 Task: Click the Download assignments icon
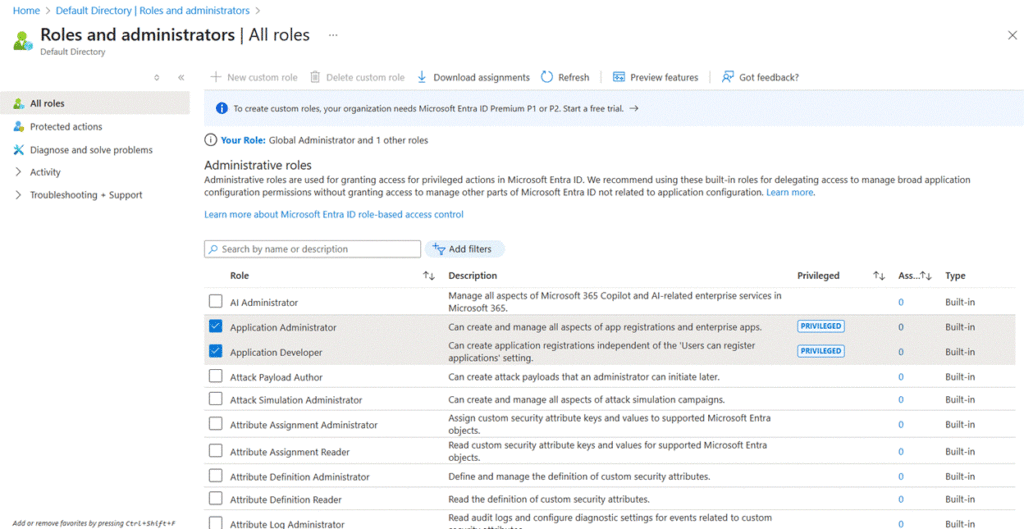(422, 77)
